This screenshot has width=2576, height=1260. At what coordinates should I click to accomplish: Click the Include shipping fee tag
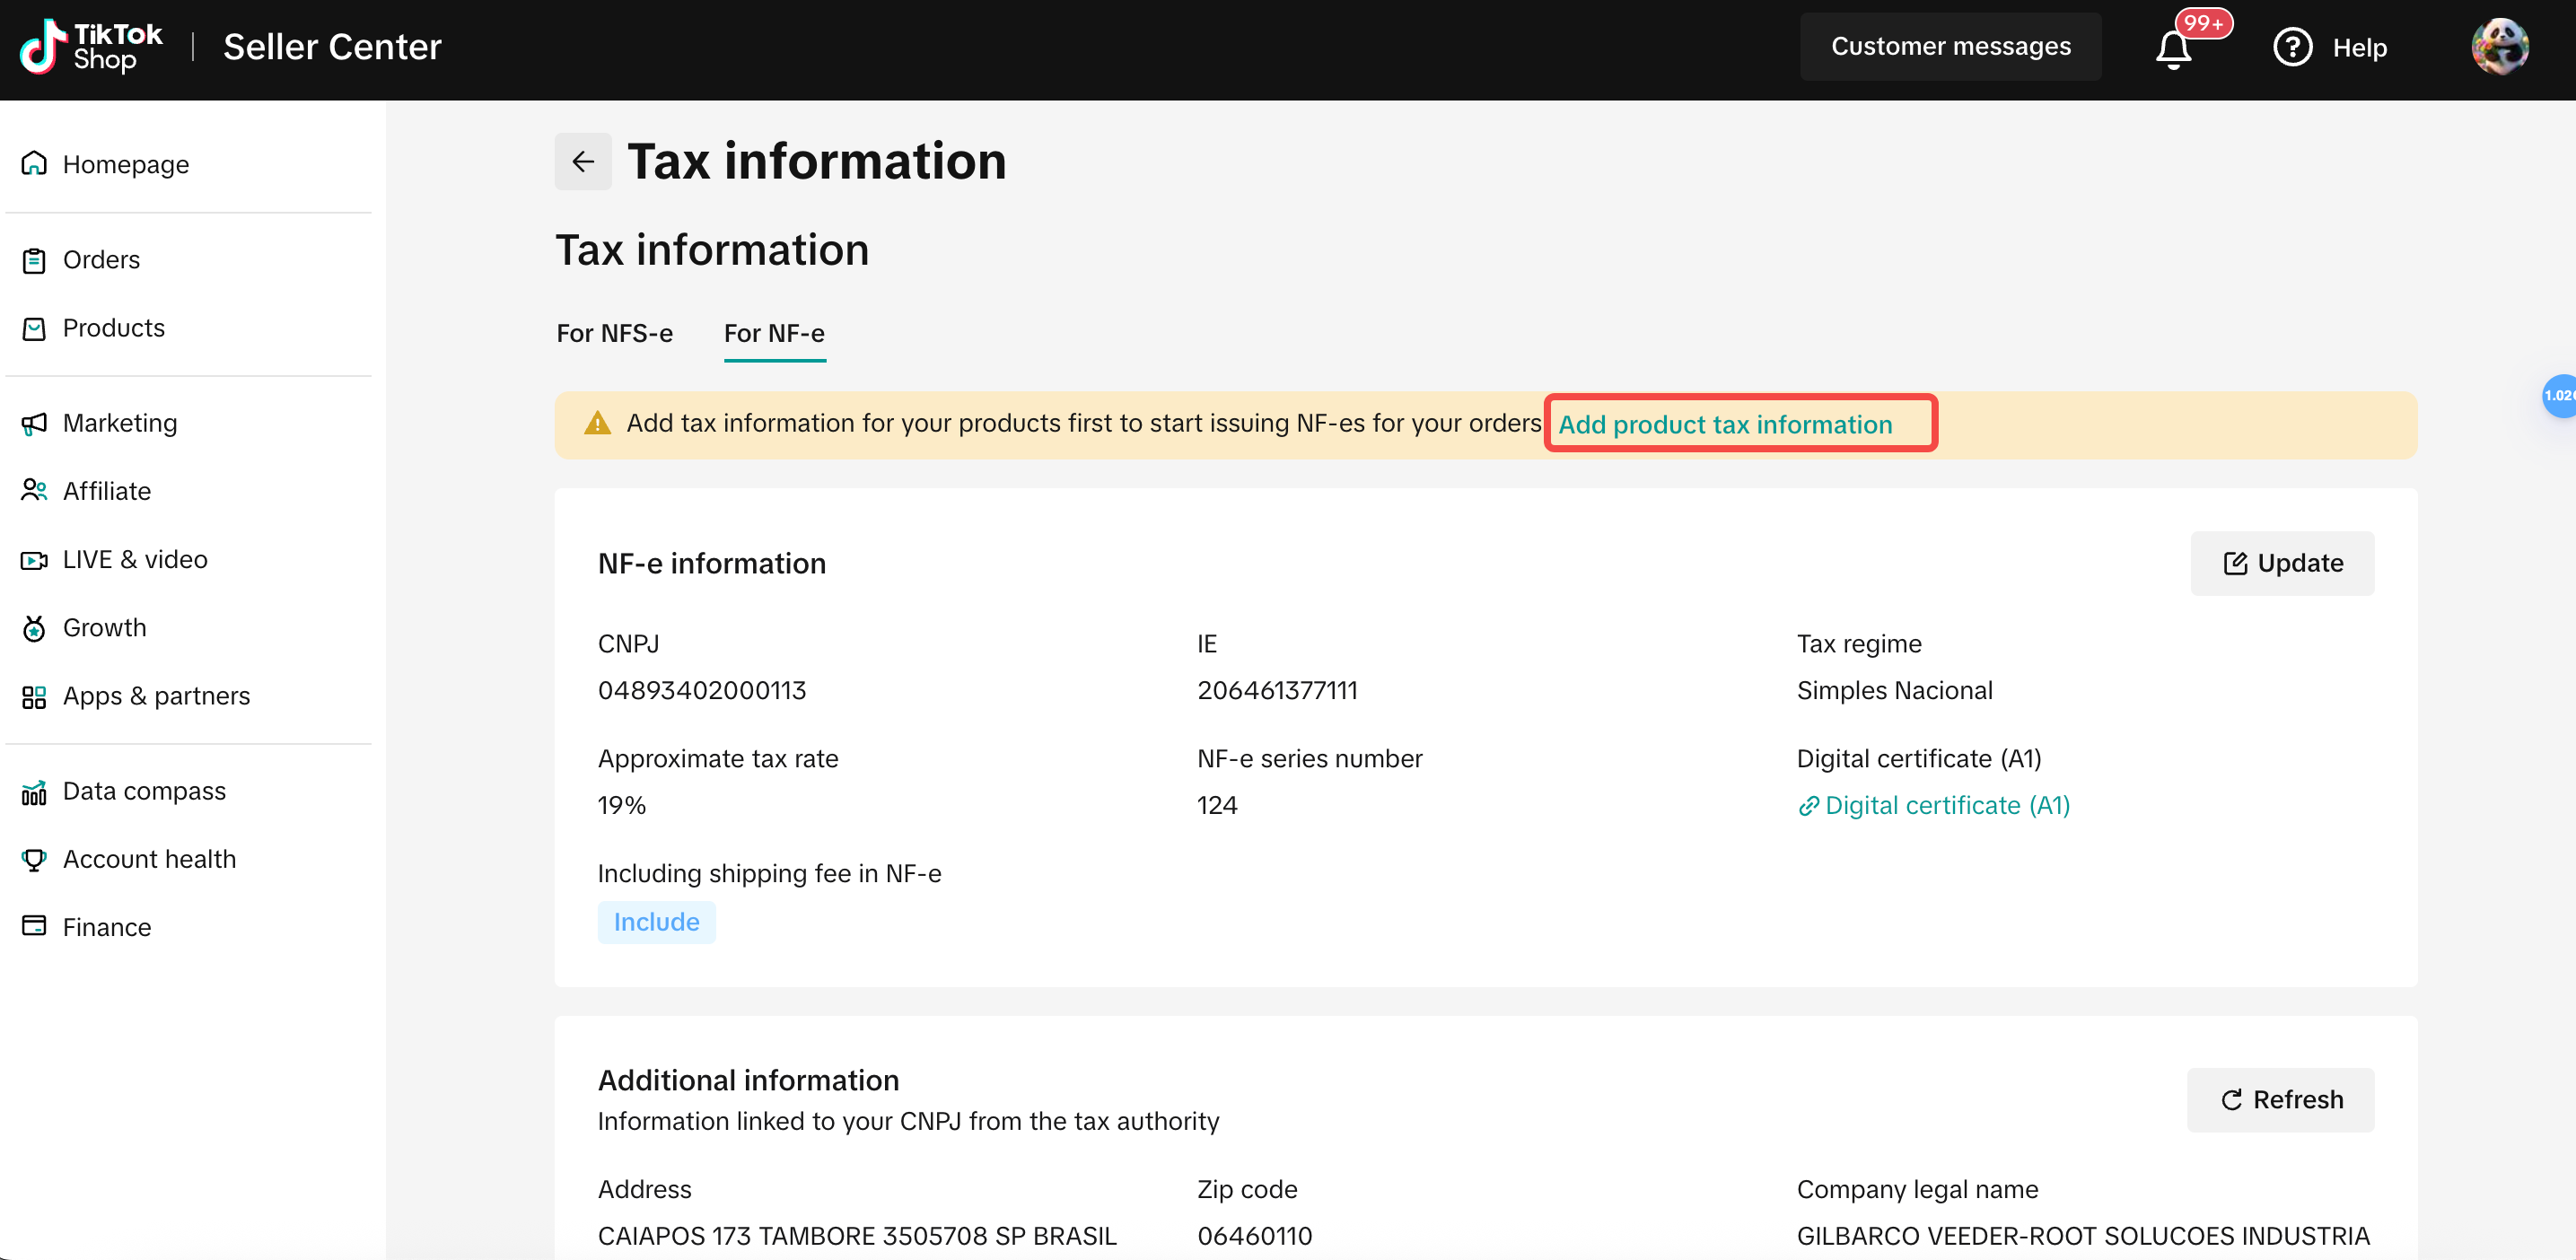pos(656,922)
